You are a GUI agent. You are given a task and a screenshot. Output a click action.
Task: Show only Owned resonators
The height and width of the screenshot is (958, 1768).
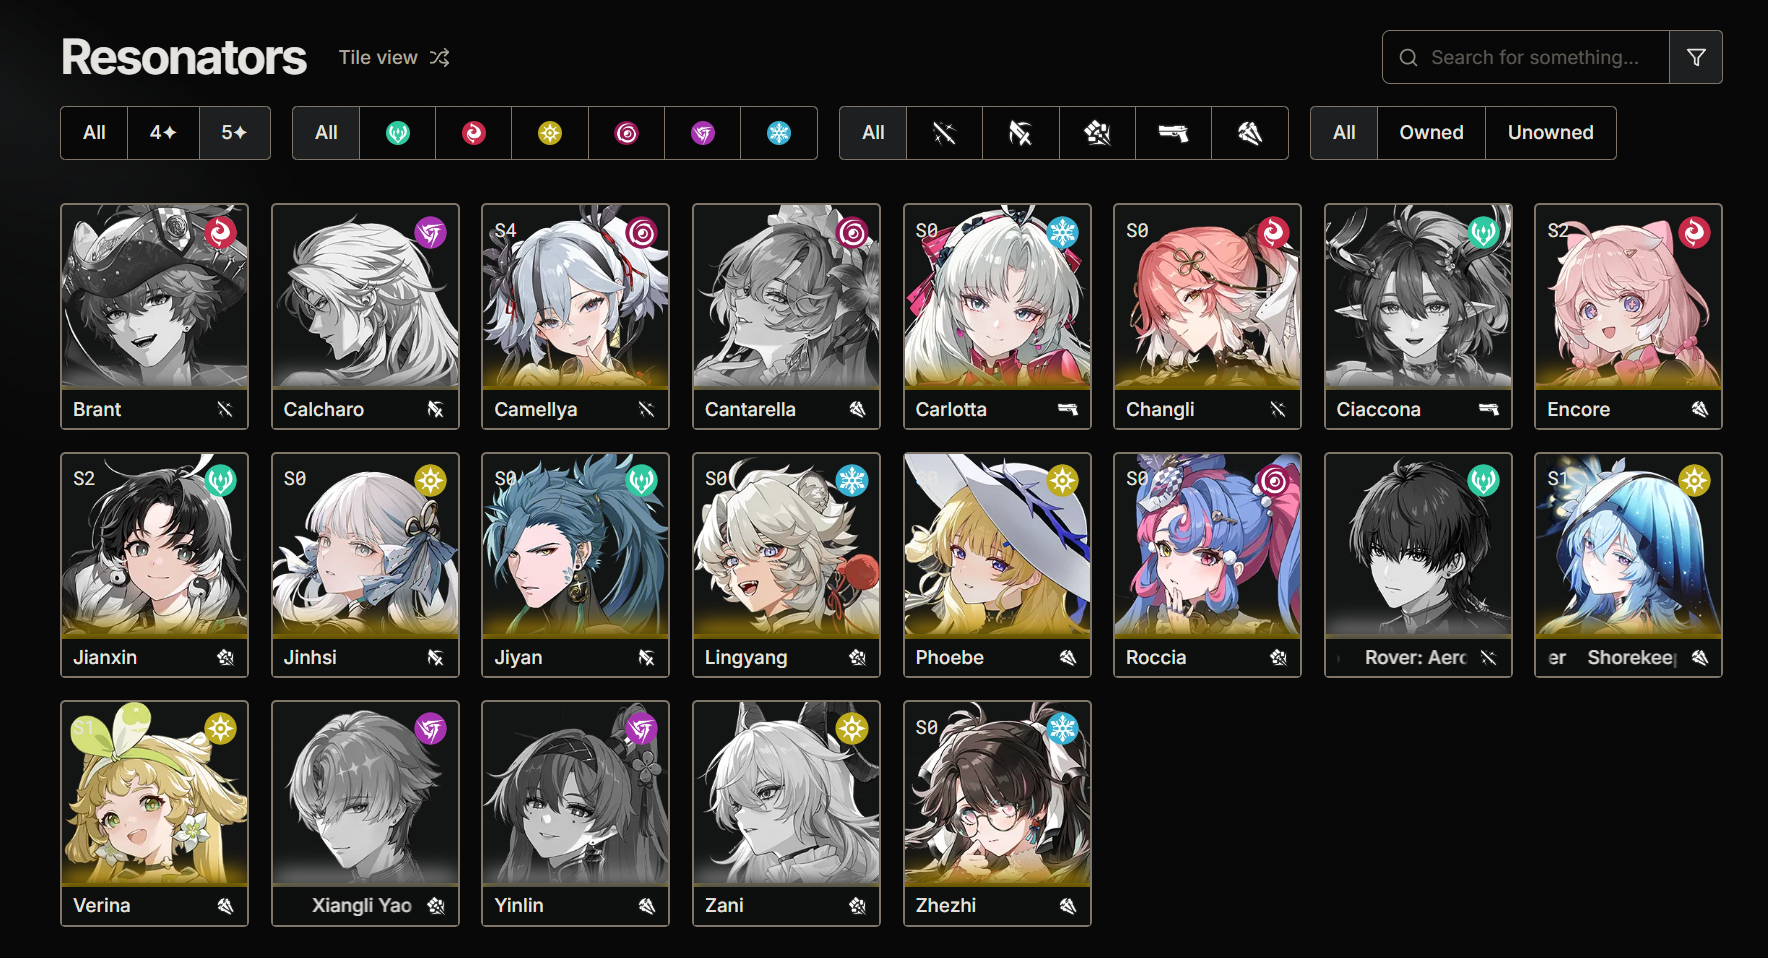click(1431, 133)
